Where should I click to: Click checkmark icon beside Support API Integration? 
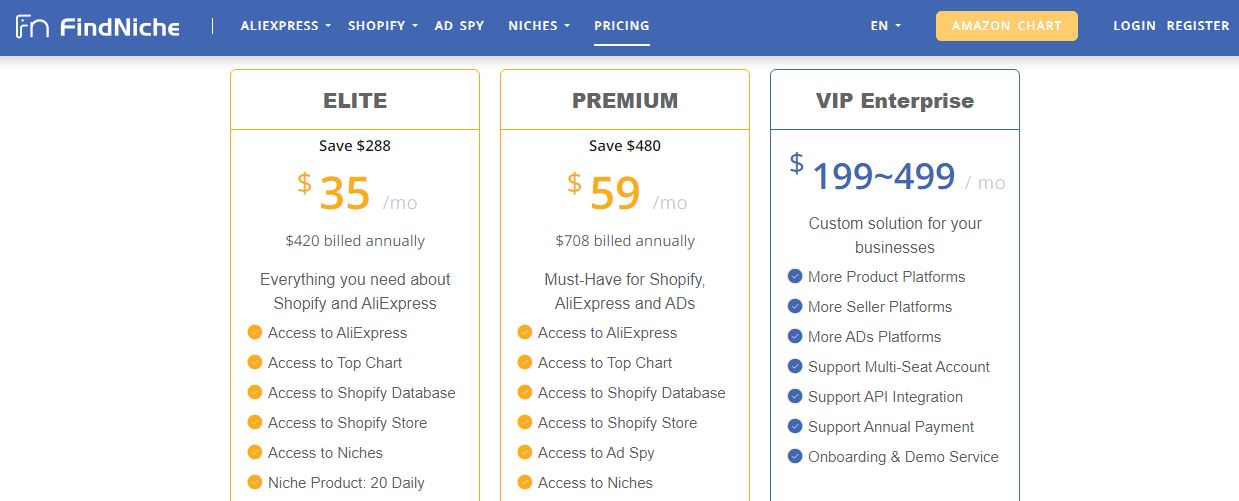[795, 397]
